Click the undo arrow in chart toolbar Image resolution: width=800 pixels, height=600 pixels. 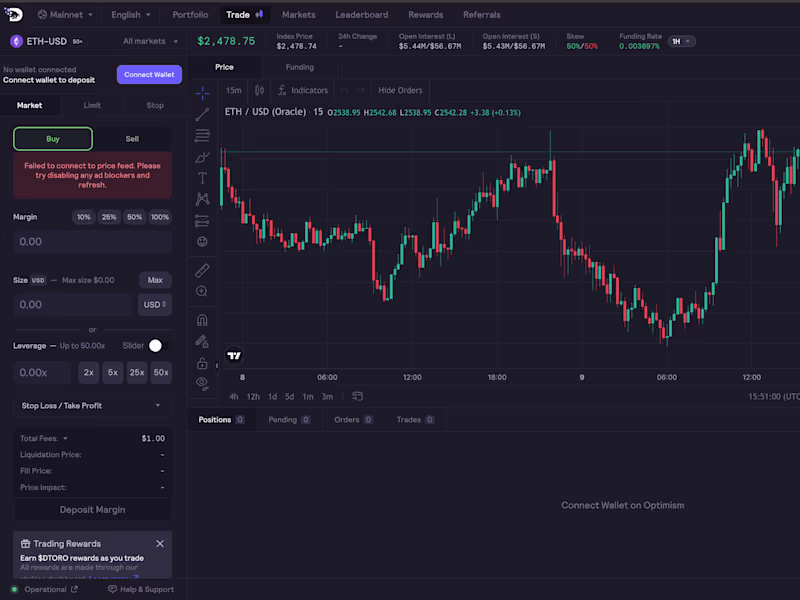[x=344, y=90]
